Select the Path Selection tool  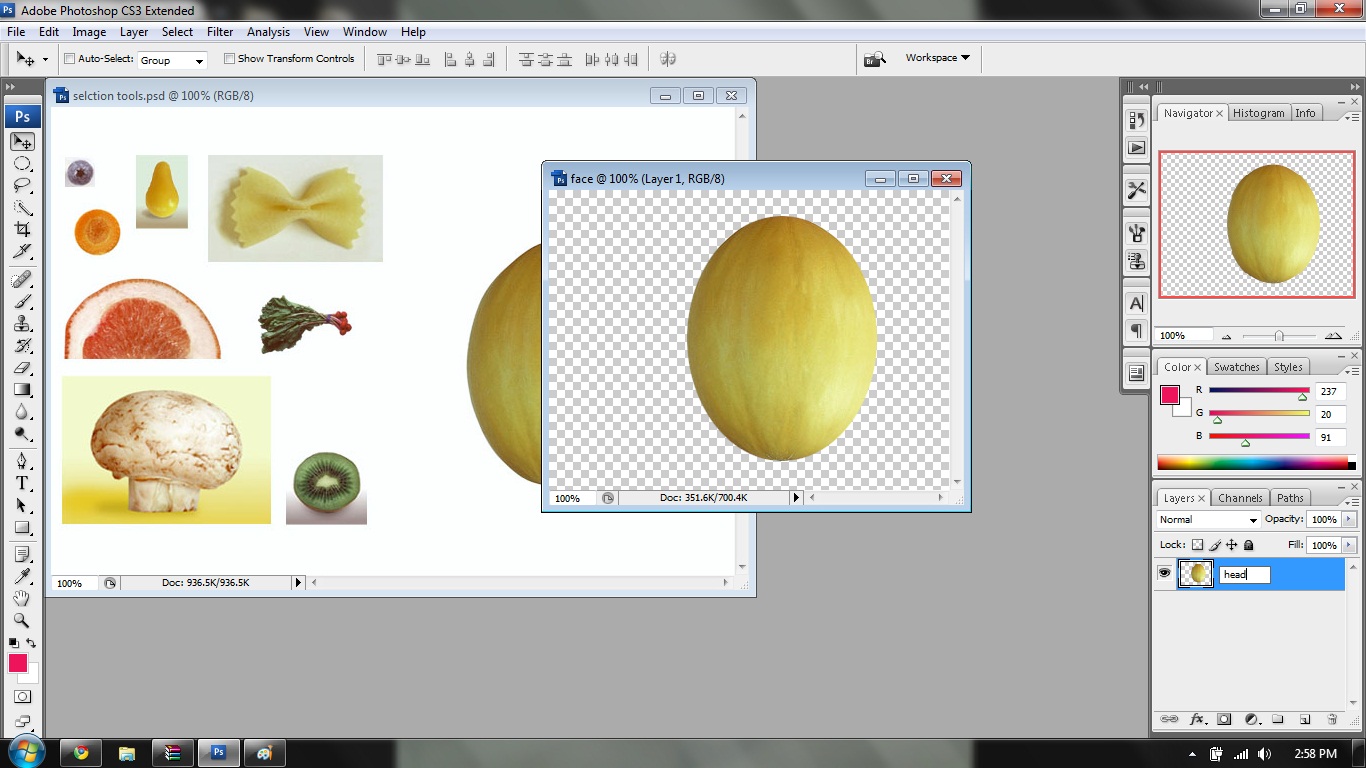click(22, 505)
